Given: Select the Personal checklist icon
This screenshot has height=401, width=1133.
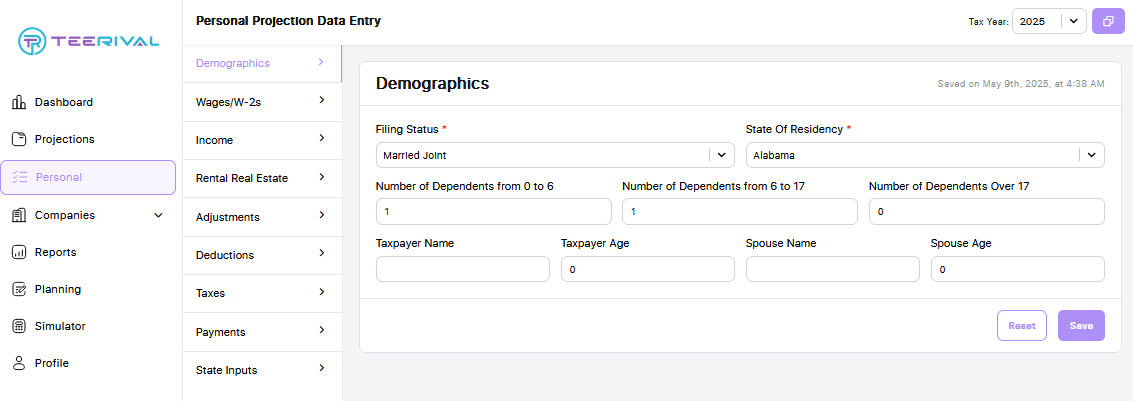Looking at the screenshot, I should (20, 177).
